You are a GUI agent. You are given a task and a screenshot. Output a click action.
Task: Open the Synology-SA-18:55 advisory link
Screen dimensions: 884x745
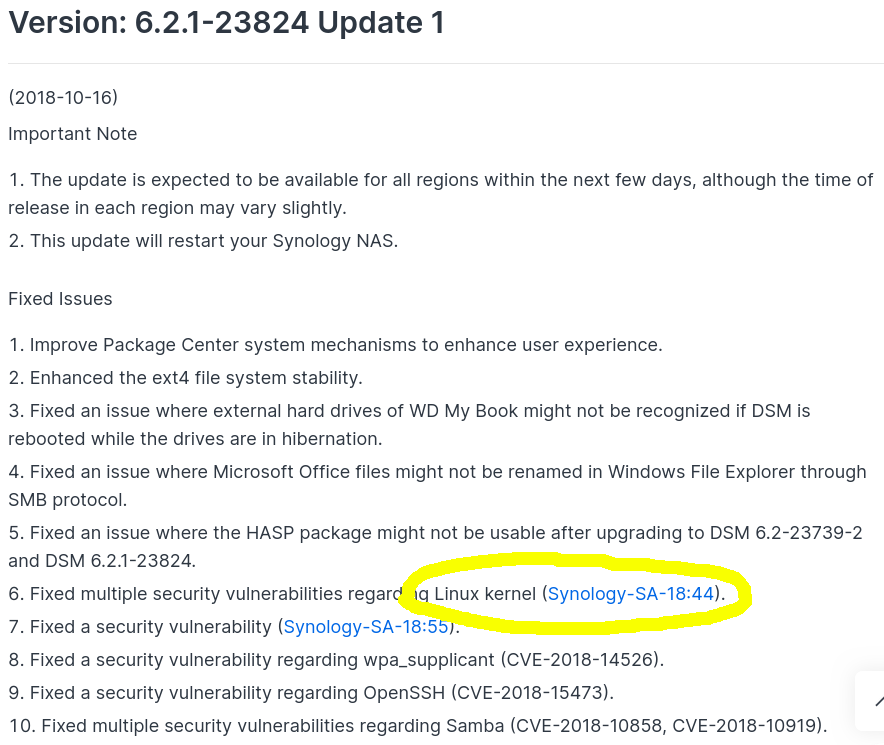(x=366, y=627)
